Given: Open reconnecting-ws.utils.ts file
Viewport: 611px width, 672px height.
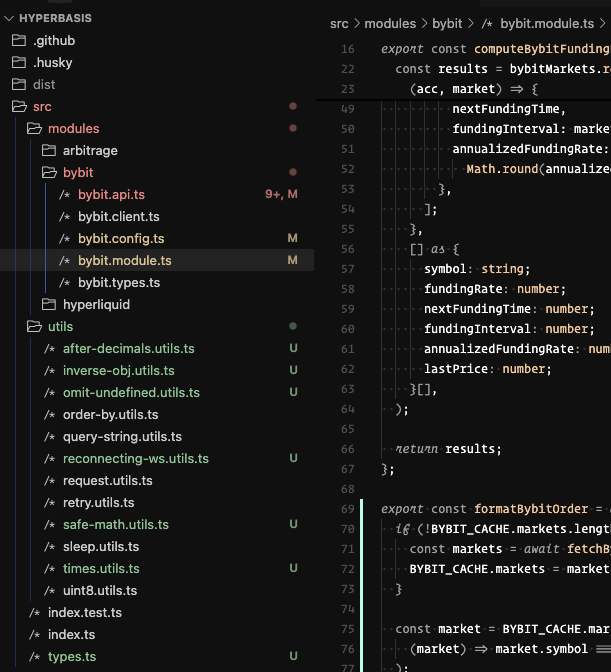Looking at the screenshot, I should (x=136, y=459).
